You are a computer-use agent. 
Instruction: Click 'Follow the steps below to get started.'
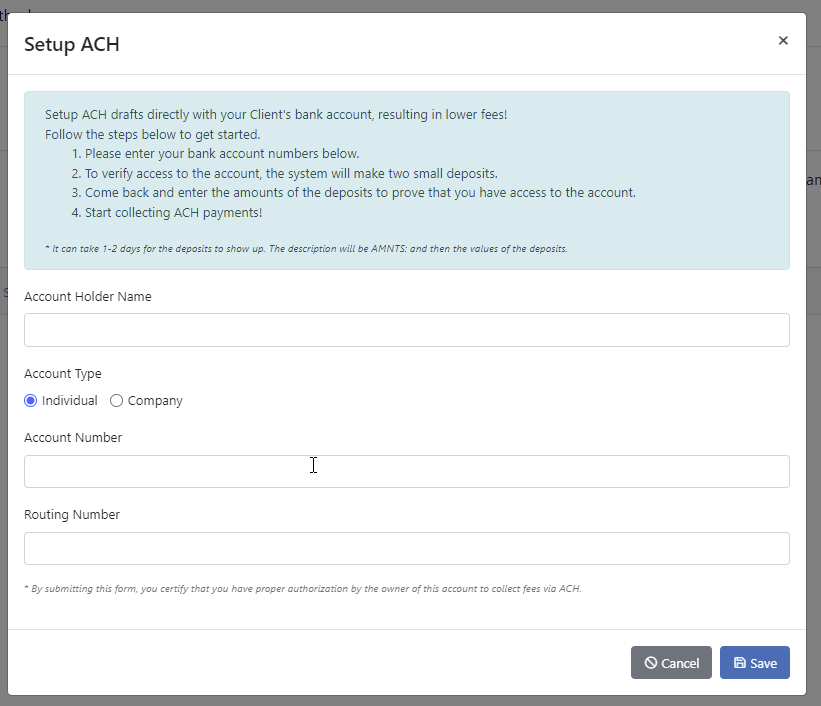tap(152, 135)
